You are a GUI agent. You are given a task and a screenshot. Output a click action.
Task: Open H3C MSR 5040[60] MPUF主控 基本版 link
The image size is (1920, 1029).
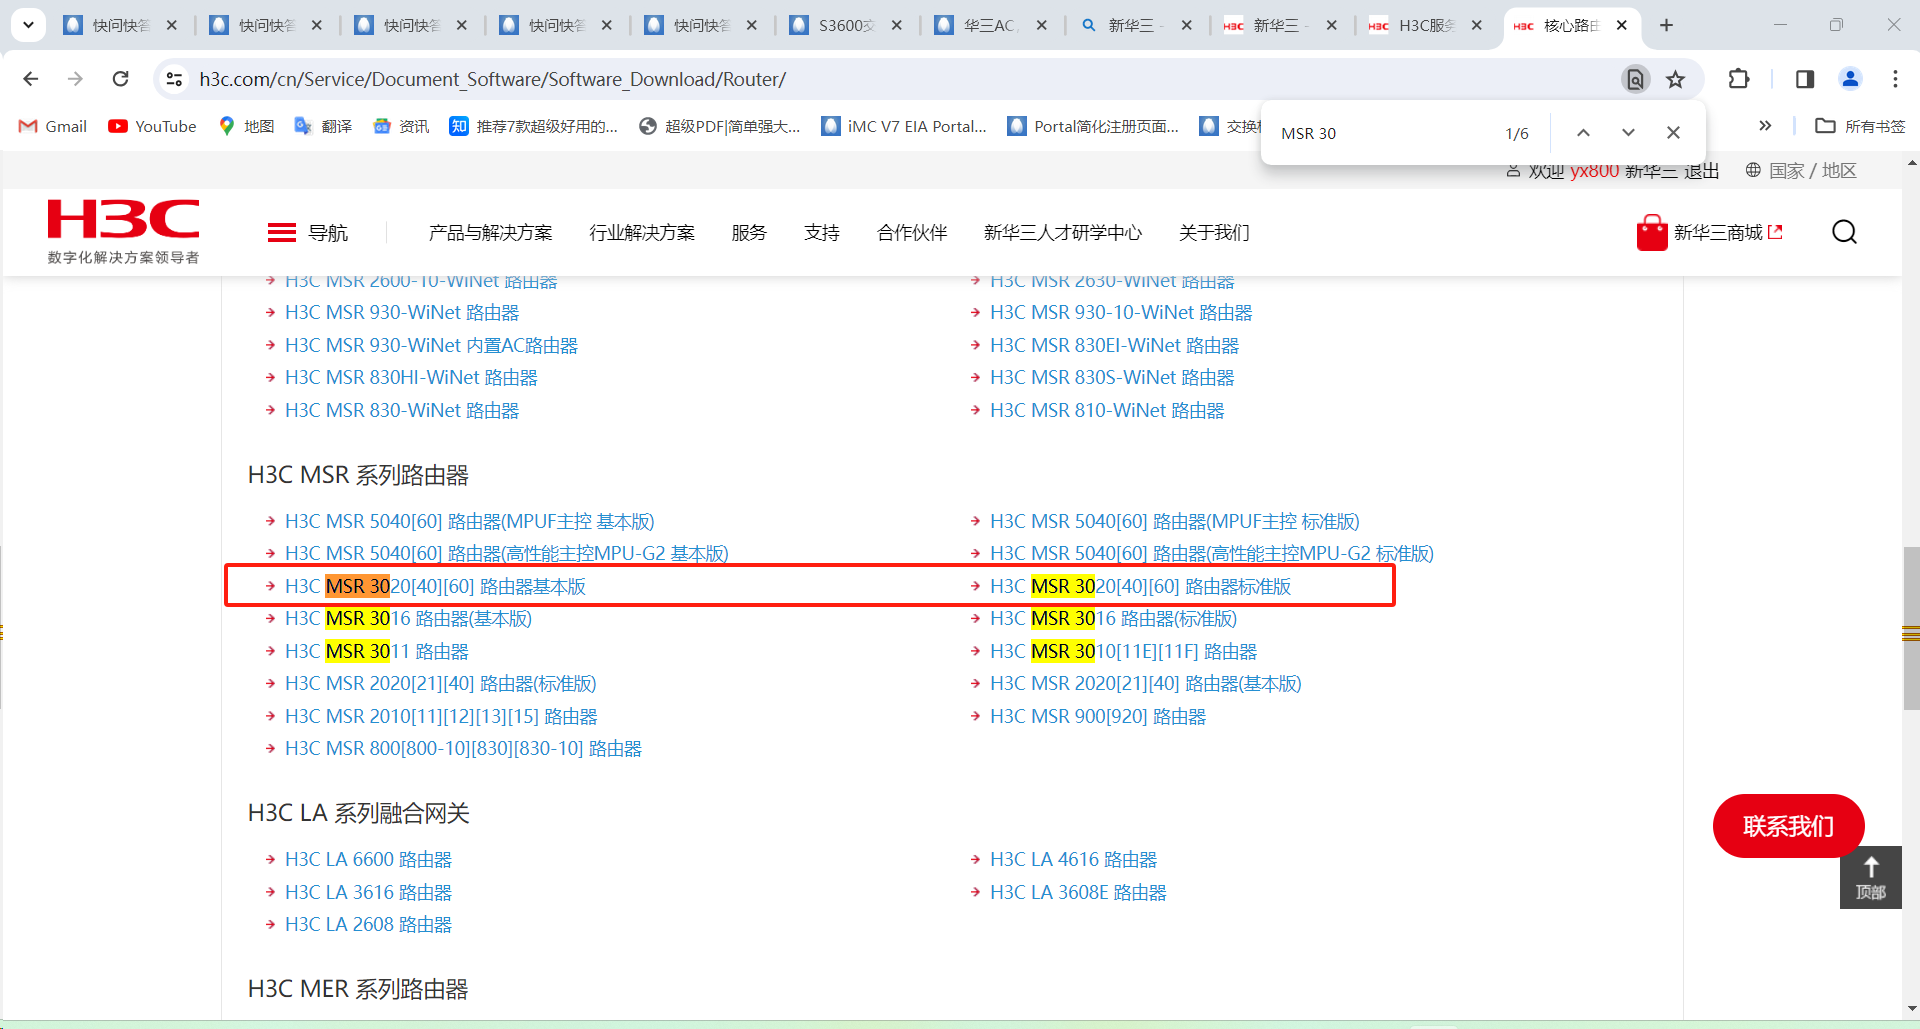(469, 521)
